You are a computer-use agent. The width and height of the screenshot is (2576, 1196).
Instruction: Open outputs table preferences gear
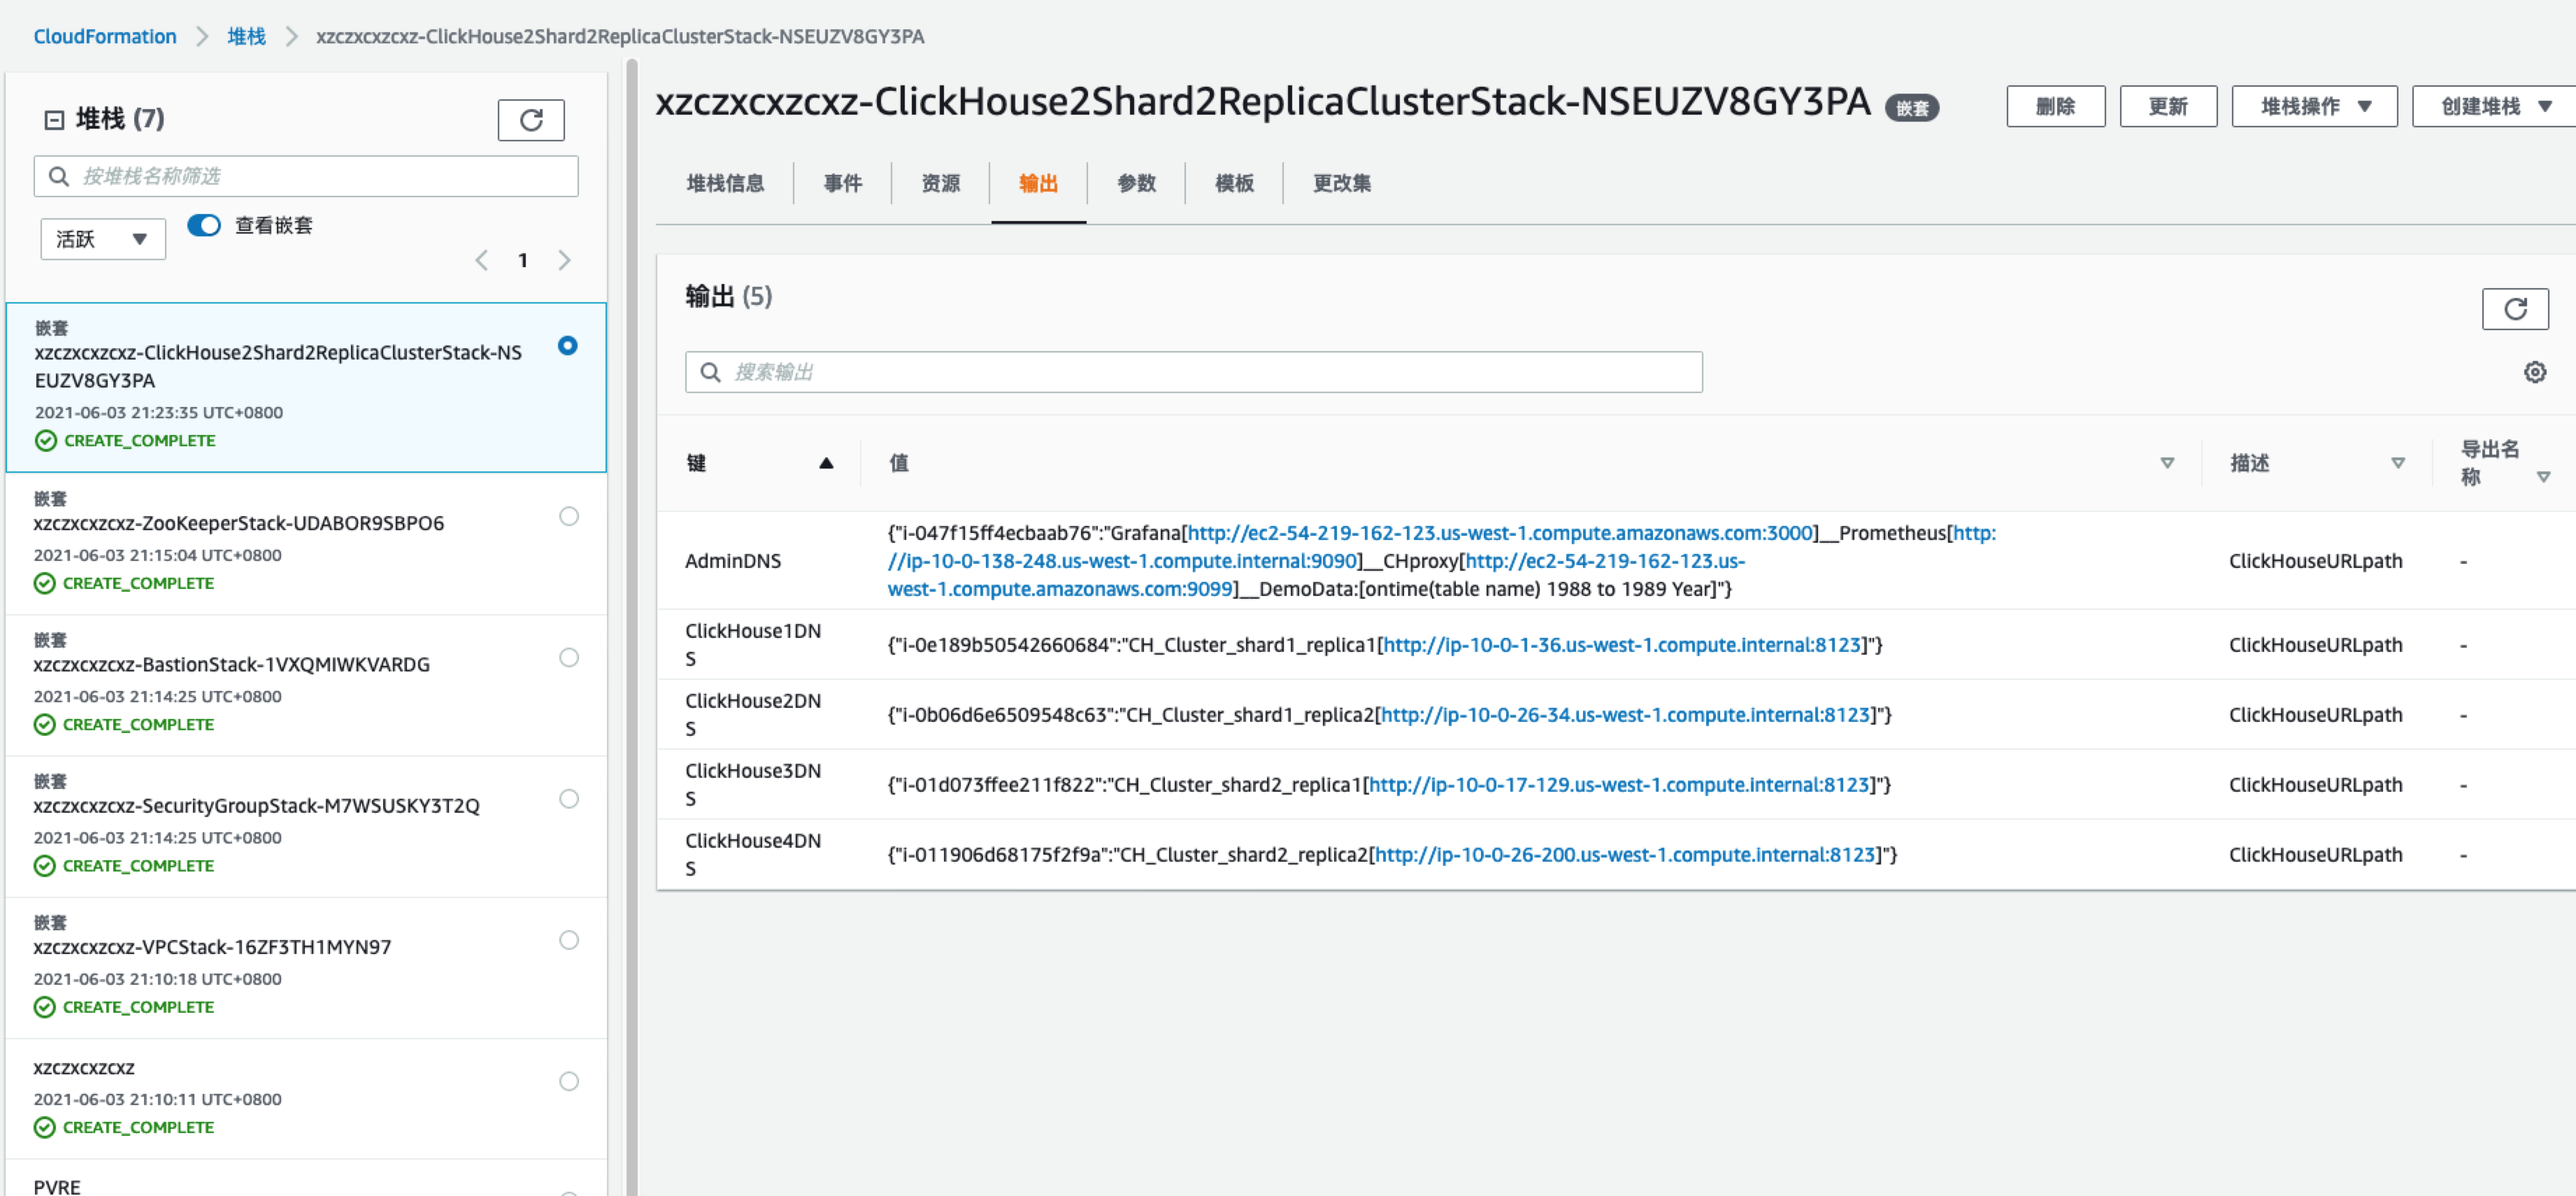(2535, 371)
